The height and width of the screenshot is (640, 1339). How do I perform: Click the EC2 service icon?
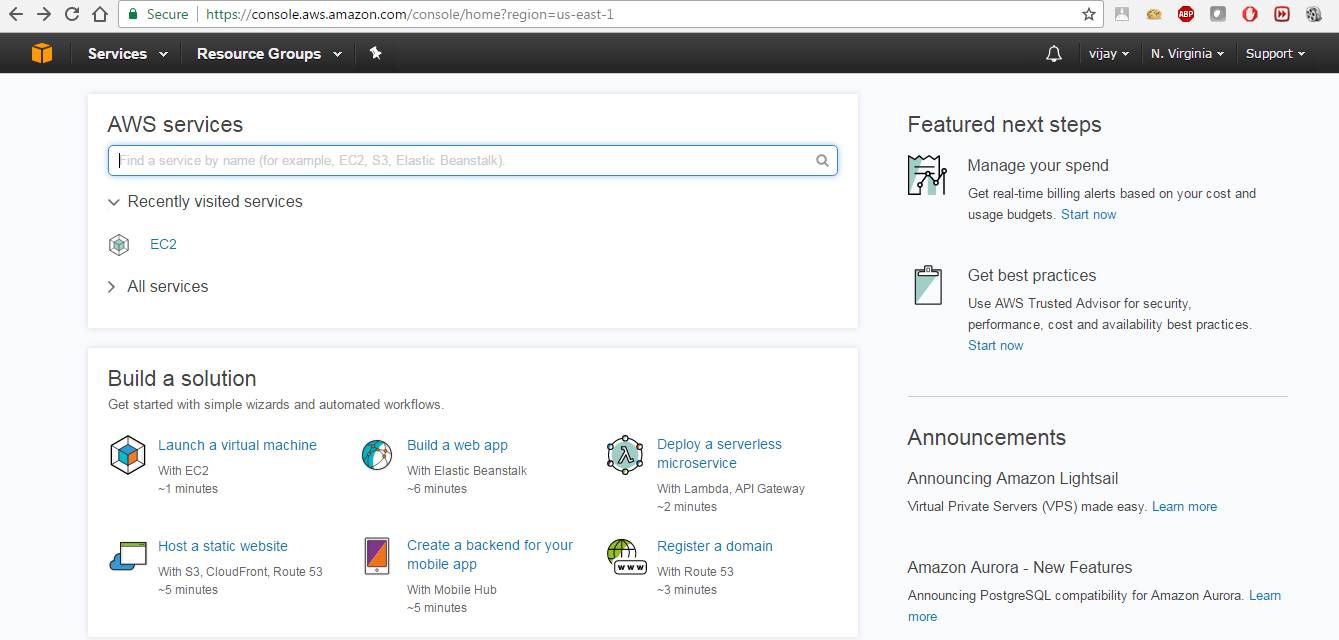[x=119, y=244]
